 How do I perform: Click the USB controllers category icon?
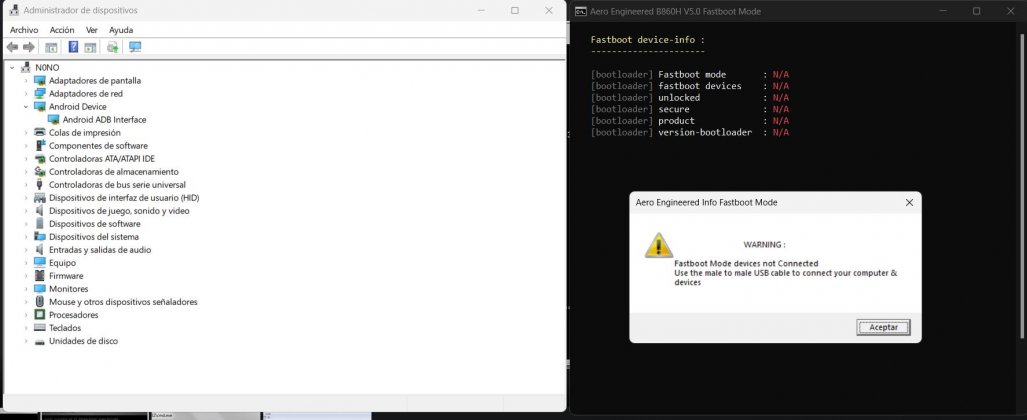pos(40,185)
